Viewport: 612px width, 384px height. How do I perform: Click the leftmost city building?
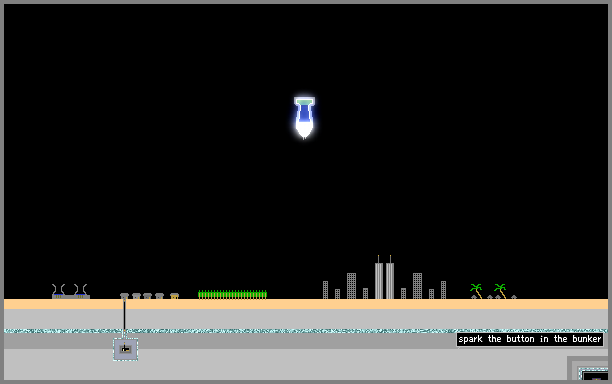(326, 290)
